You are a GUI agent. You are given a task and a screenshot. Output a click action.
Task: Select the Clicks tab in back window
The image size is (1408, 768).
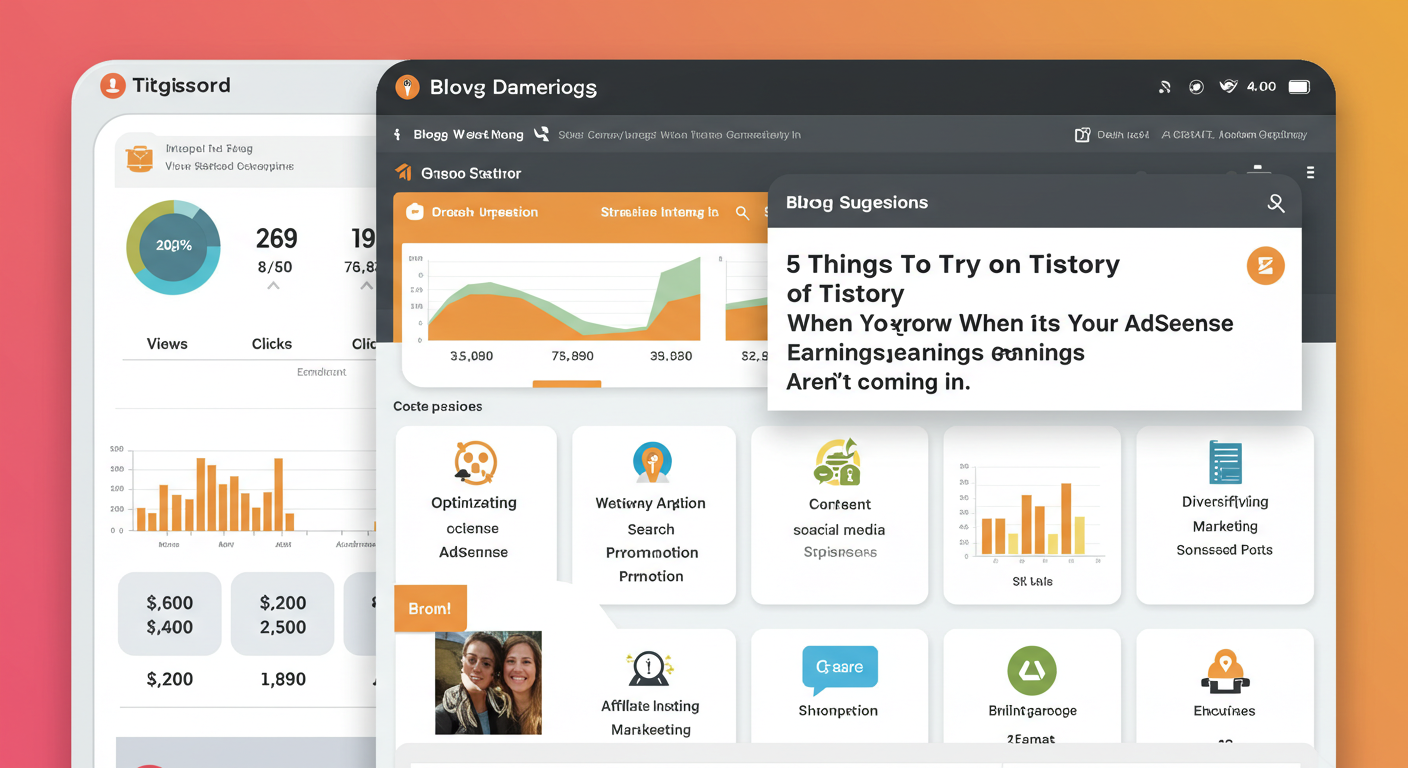[x=272, y=344]
